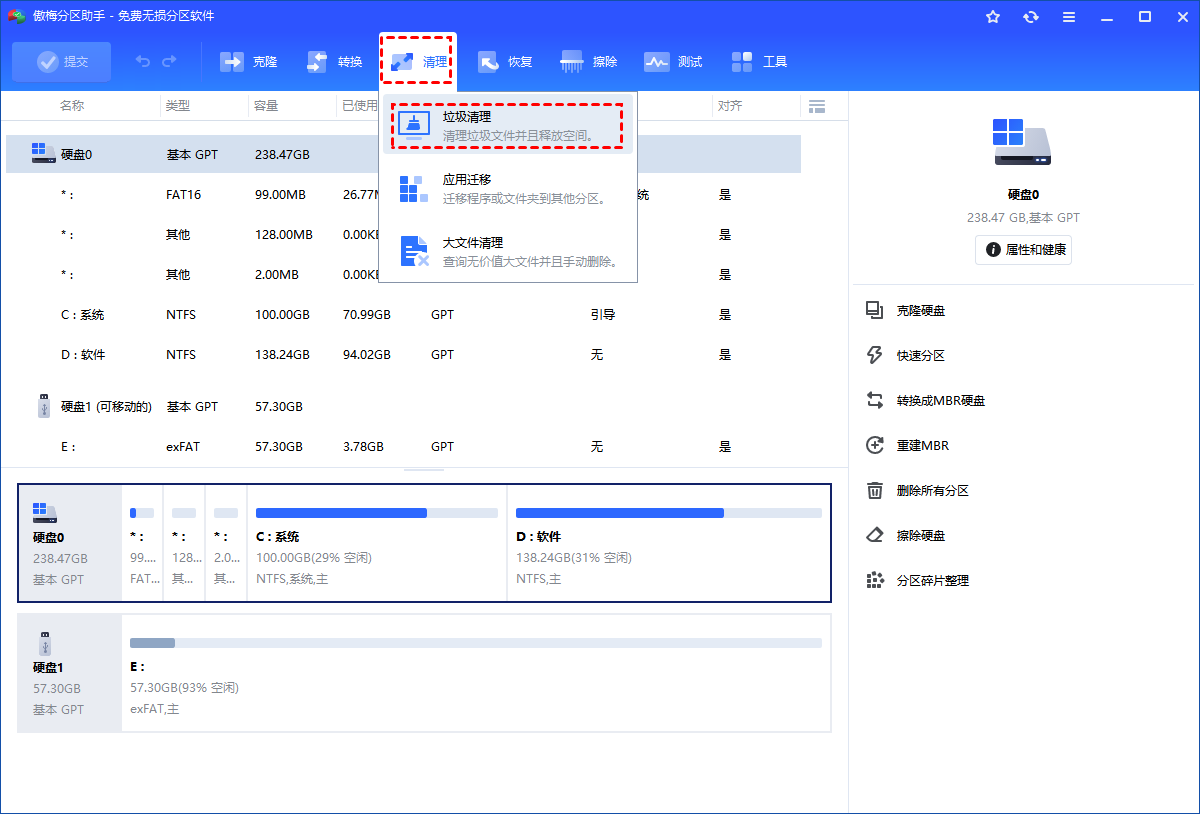Choose 垃圾清理 from the dropdown menu

coord(507,126)
